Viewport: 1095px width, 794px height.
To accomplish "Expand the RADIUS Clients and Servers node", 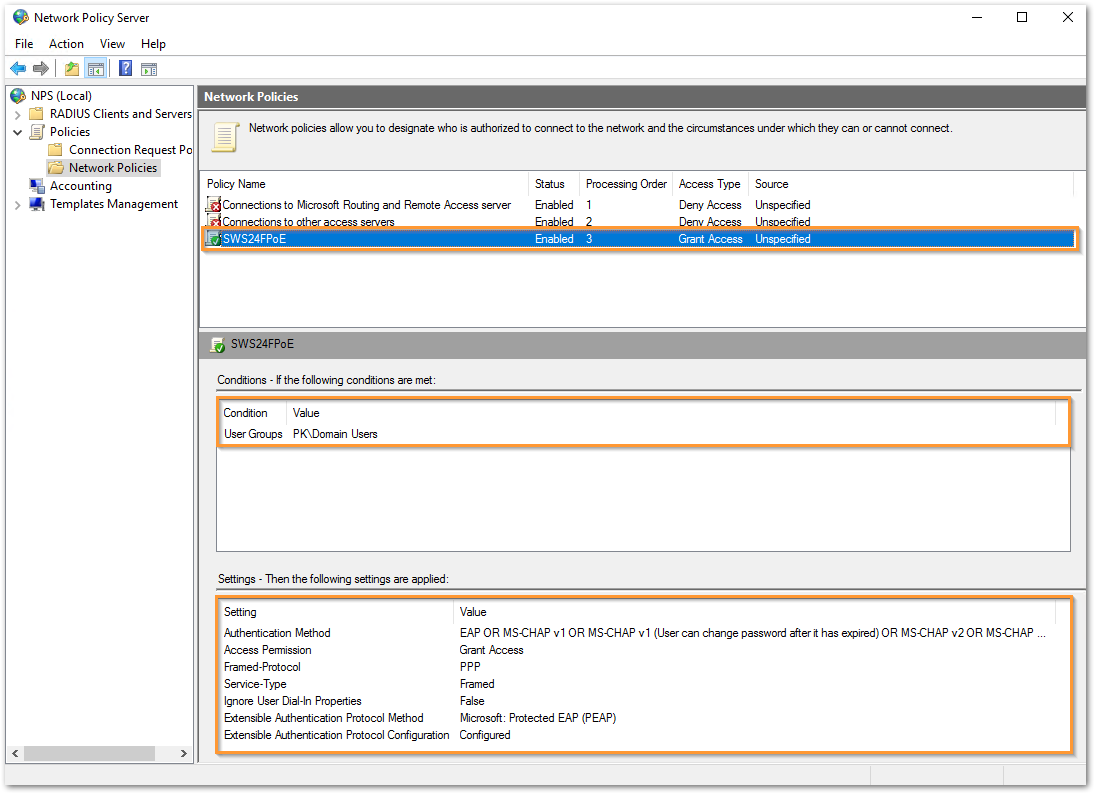I will [x=17, y=114].
